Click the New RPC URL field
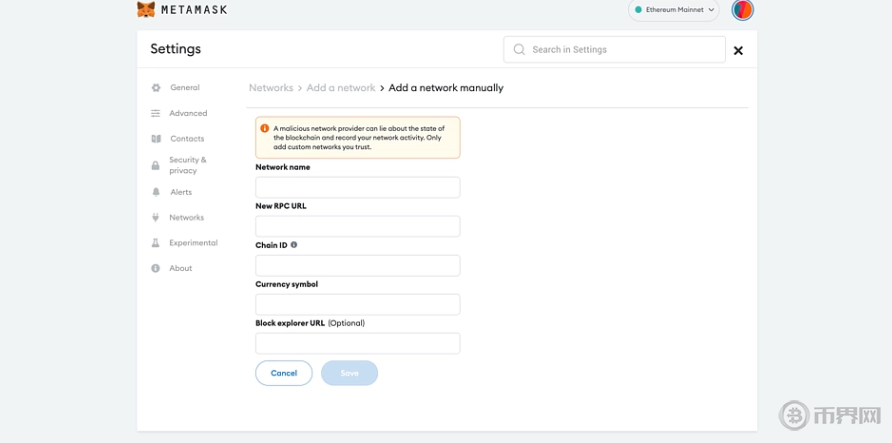892x443 pixels. [x=358, y=226]
